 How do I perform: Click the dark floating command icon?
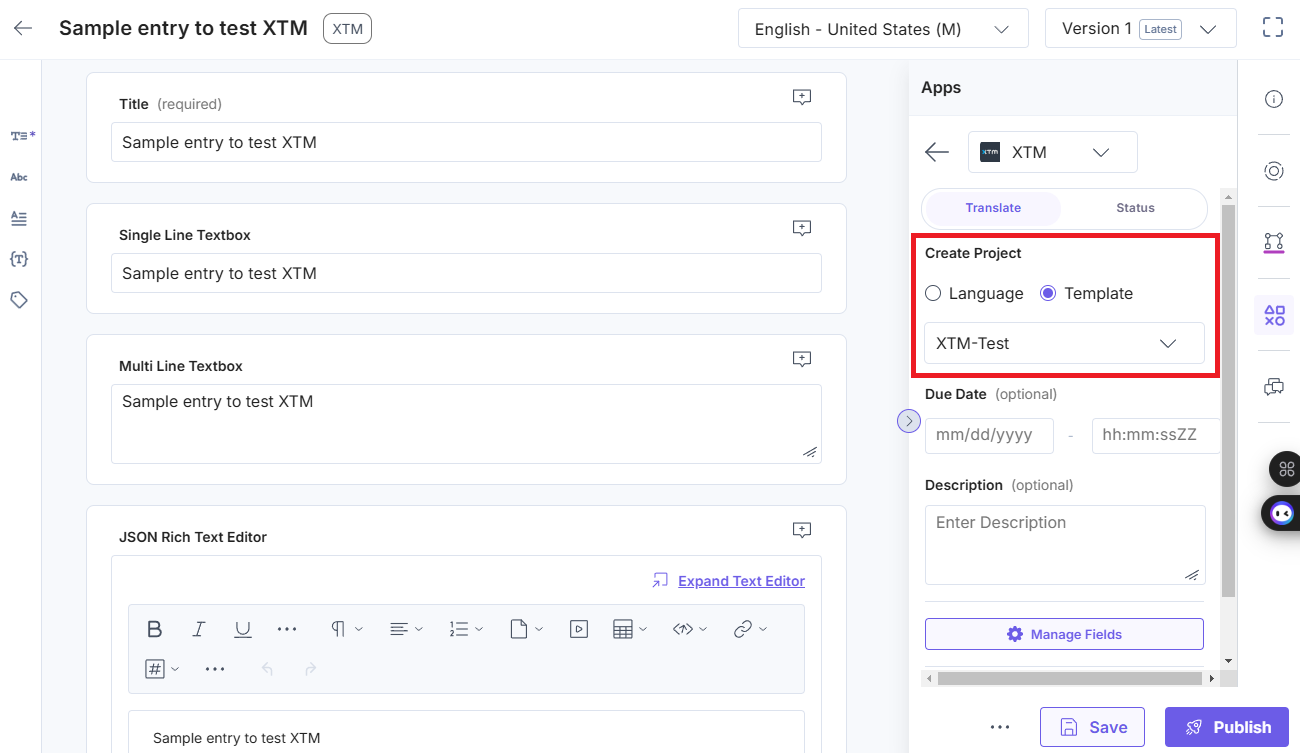(1286, 468)
